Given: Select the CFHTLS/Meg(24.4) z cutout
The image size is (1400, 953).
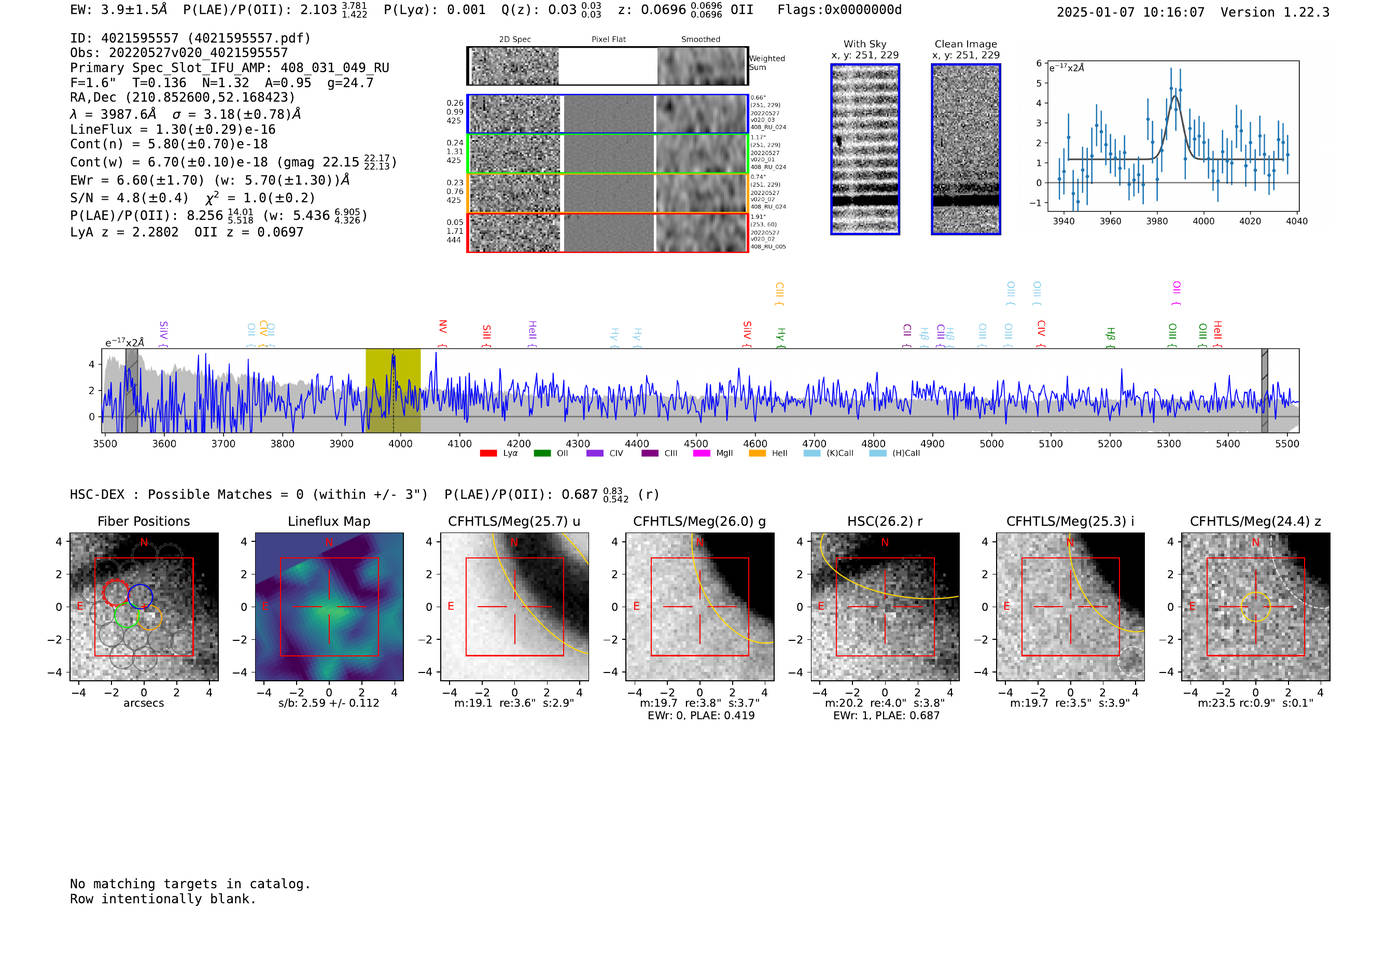Looking at the screenshot, I should coord(1256,606).
